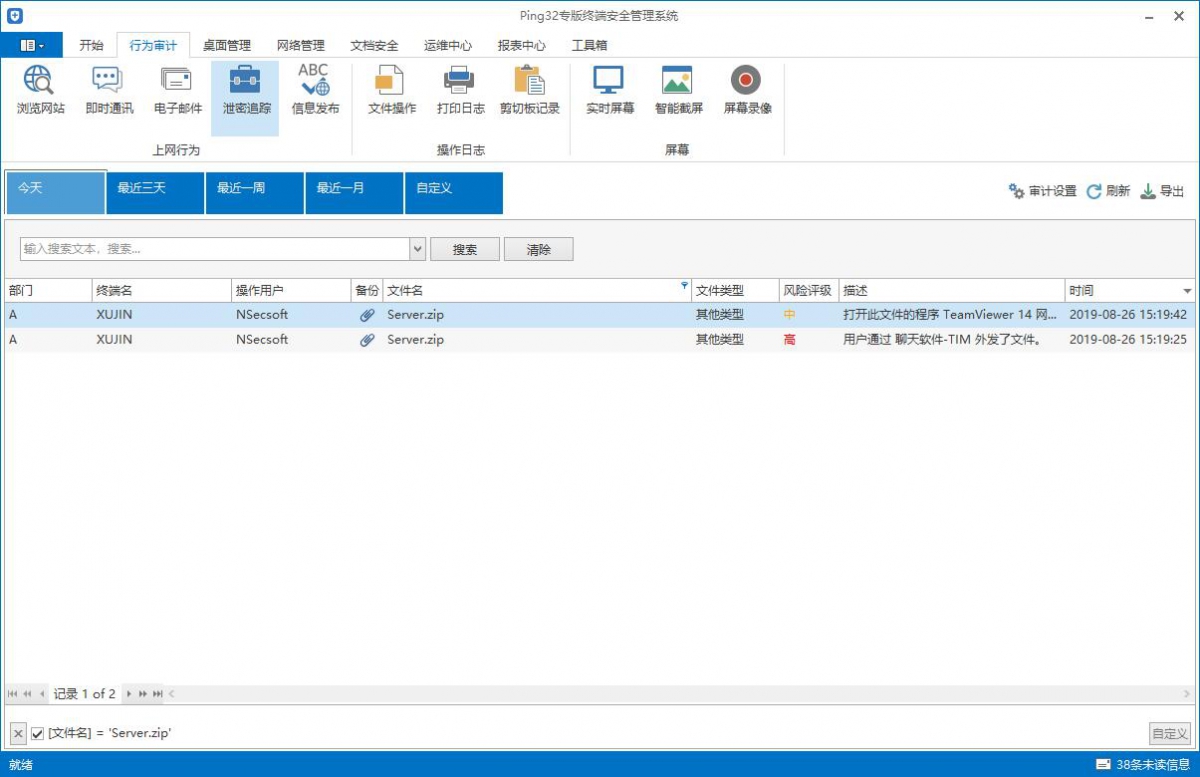The height and width of the screenshot is (777, 1200).
Task: Switch to 文档安全 ribbon tab
Action: 374,45
